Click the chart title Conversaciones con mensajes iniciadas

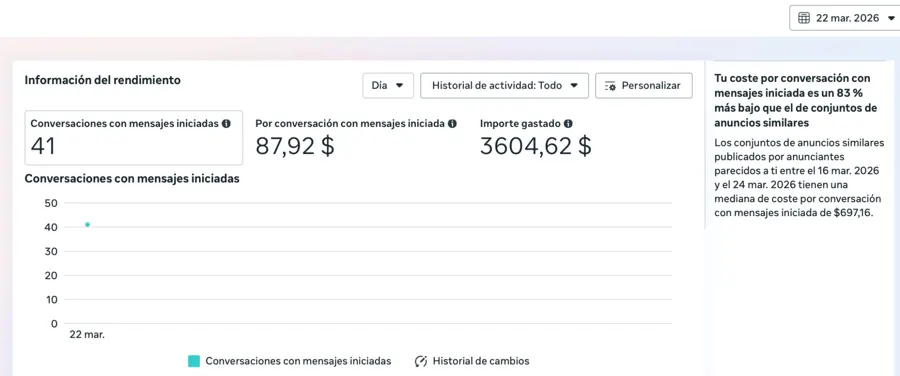pyautogui.click(x=132, y=179)
